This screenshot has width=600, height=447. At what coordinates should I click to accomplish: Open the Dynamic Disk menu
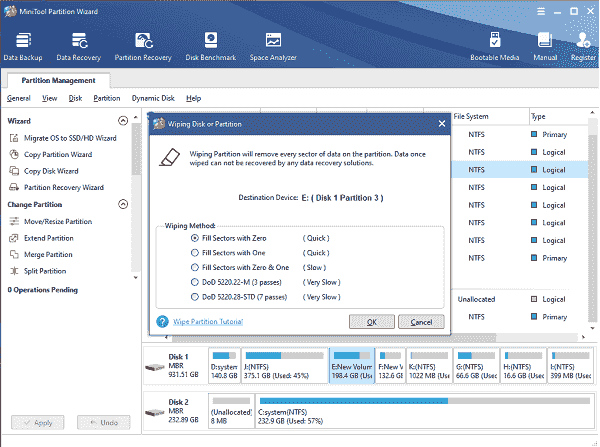tap(153, 98)
